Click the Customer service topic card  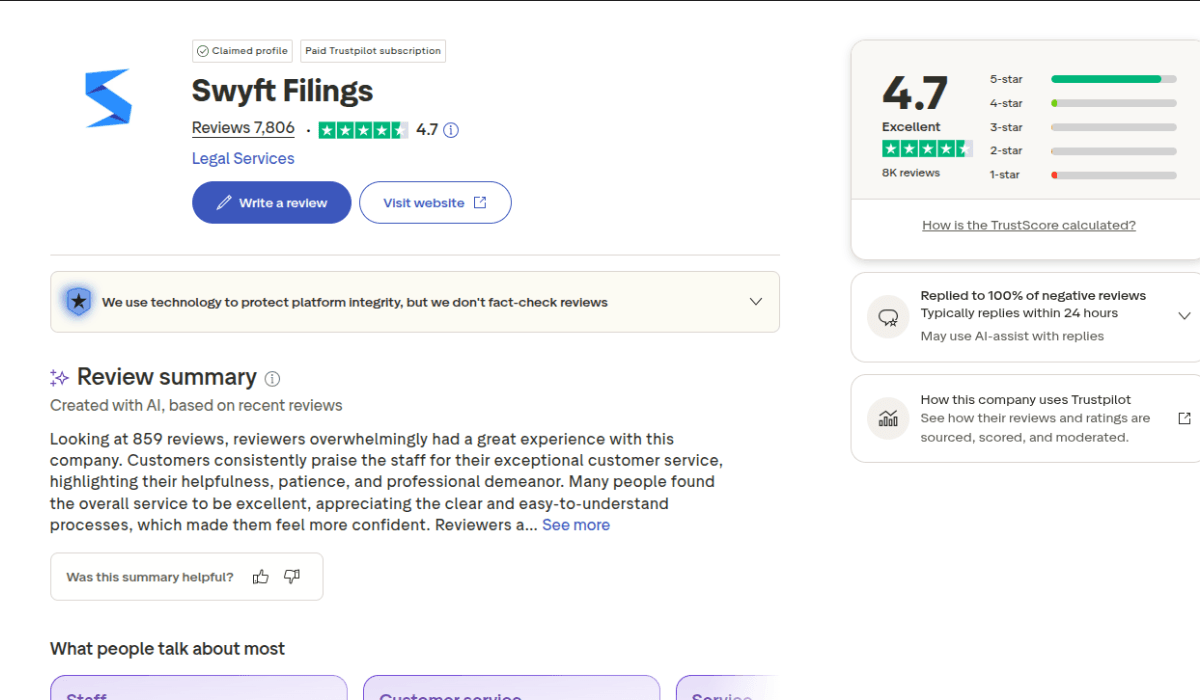(x=511, y=688)
